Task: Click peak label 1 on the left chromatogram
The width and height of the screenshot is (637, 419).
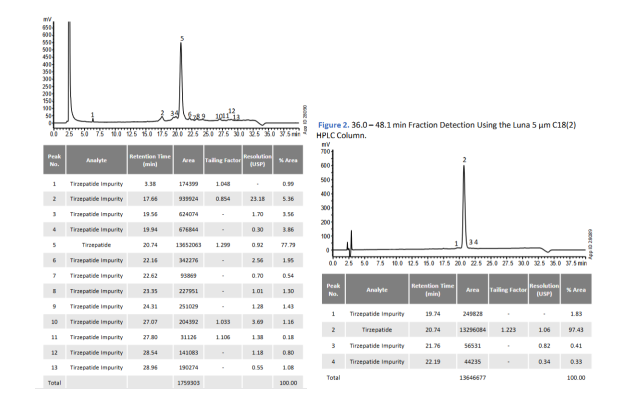Action: click(92, 115)
